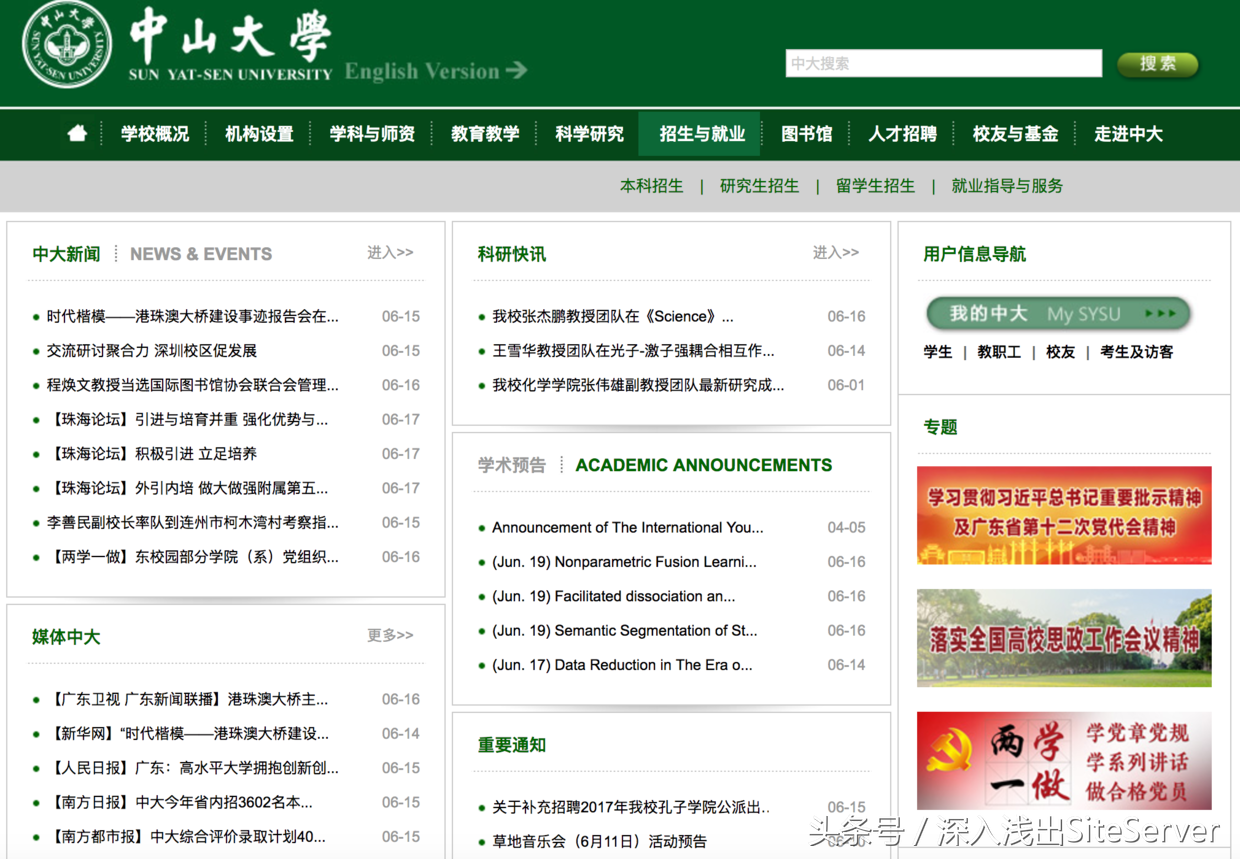Focus the 中大搜索 search input field
This screenshot has height=859, width=1240.
[943, 63]
